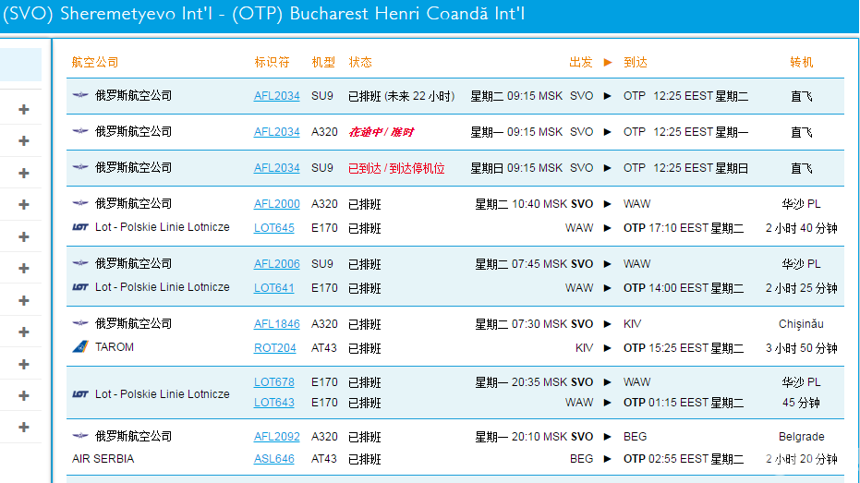Click the Aeroflot logo in the AFL2000 row
Screen dimensions: 860x483
(x=80, y=203)
